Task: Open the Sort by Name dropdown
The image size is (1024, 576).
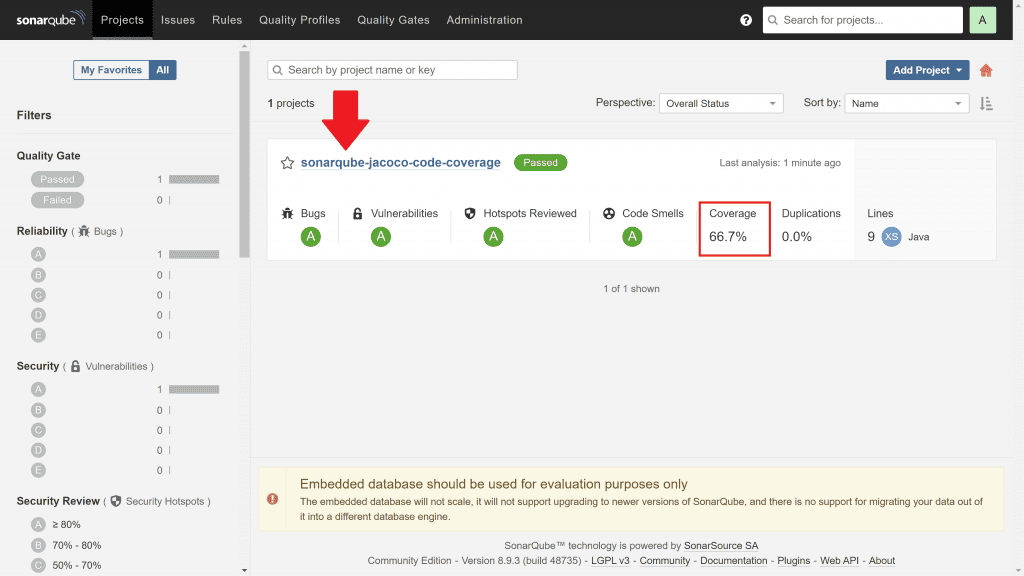Action: [906, 103]
